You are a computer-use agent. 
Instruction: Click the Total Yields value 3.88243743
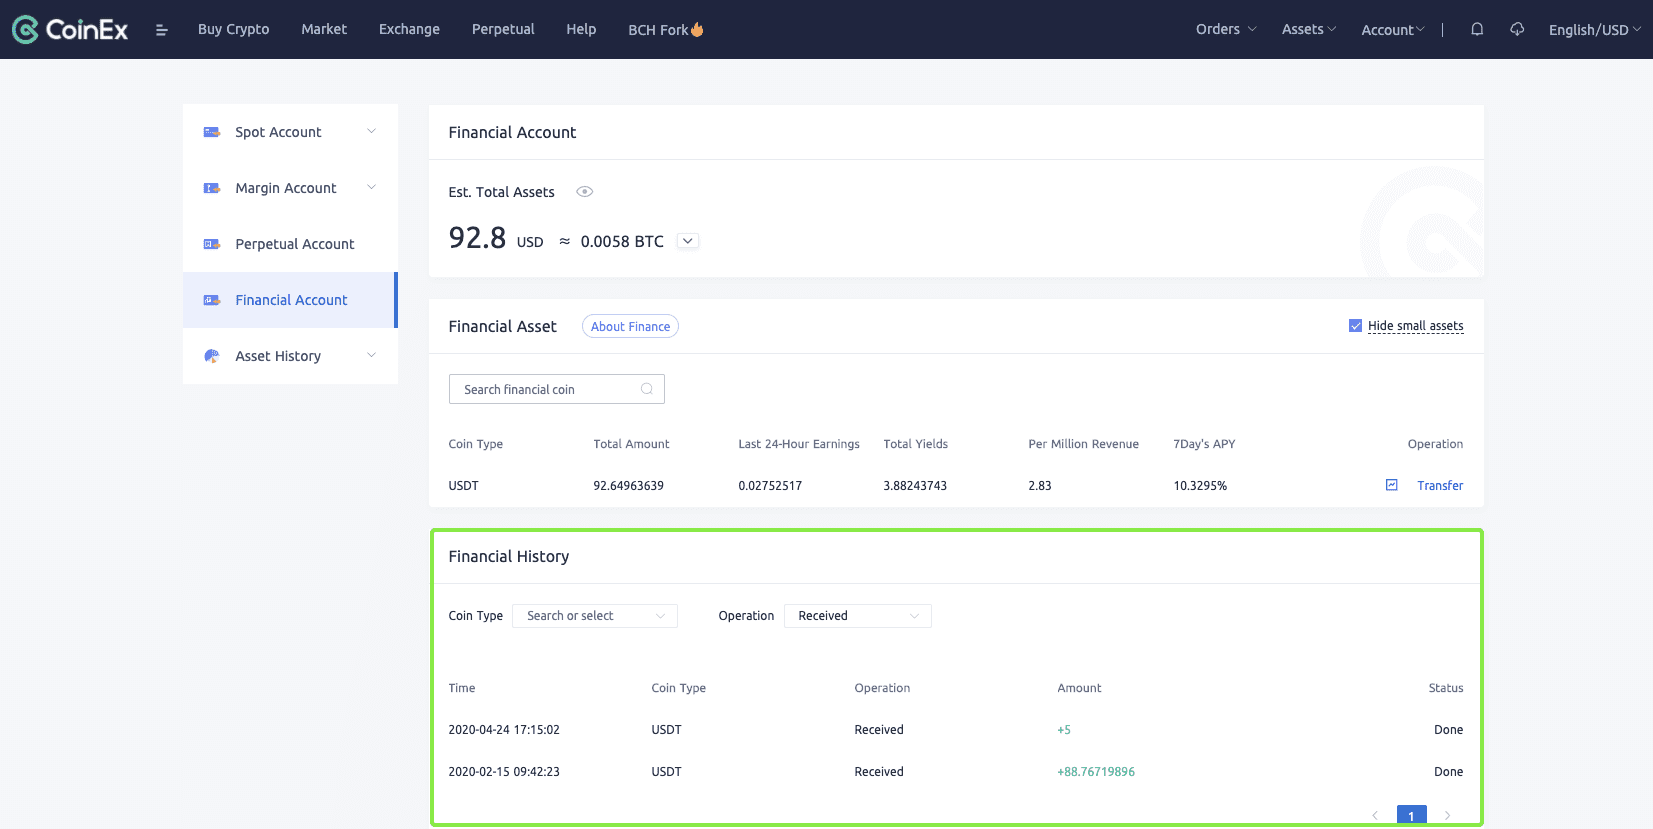[x=915, y=486]
